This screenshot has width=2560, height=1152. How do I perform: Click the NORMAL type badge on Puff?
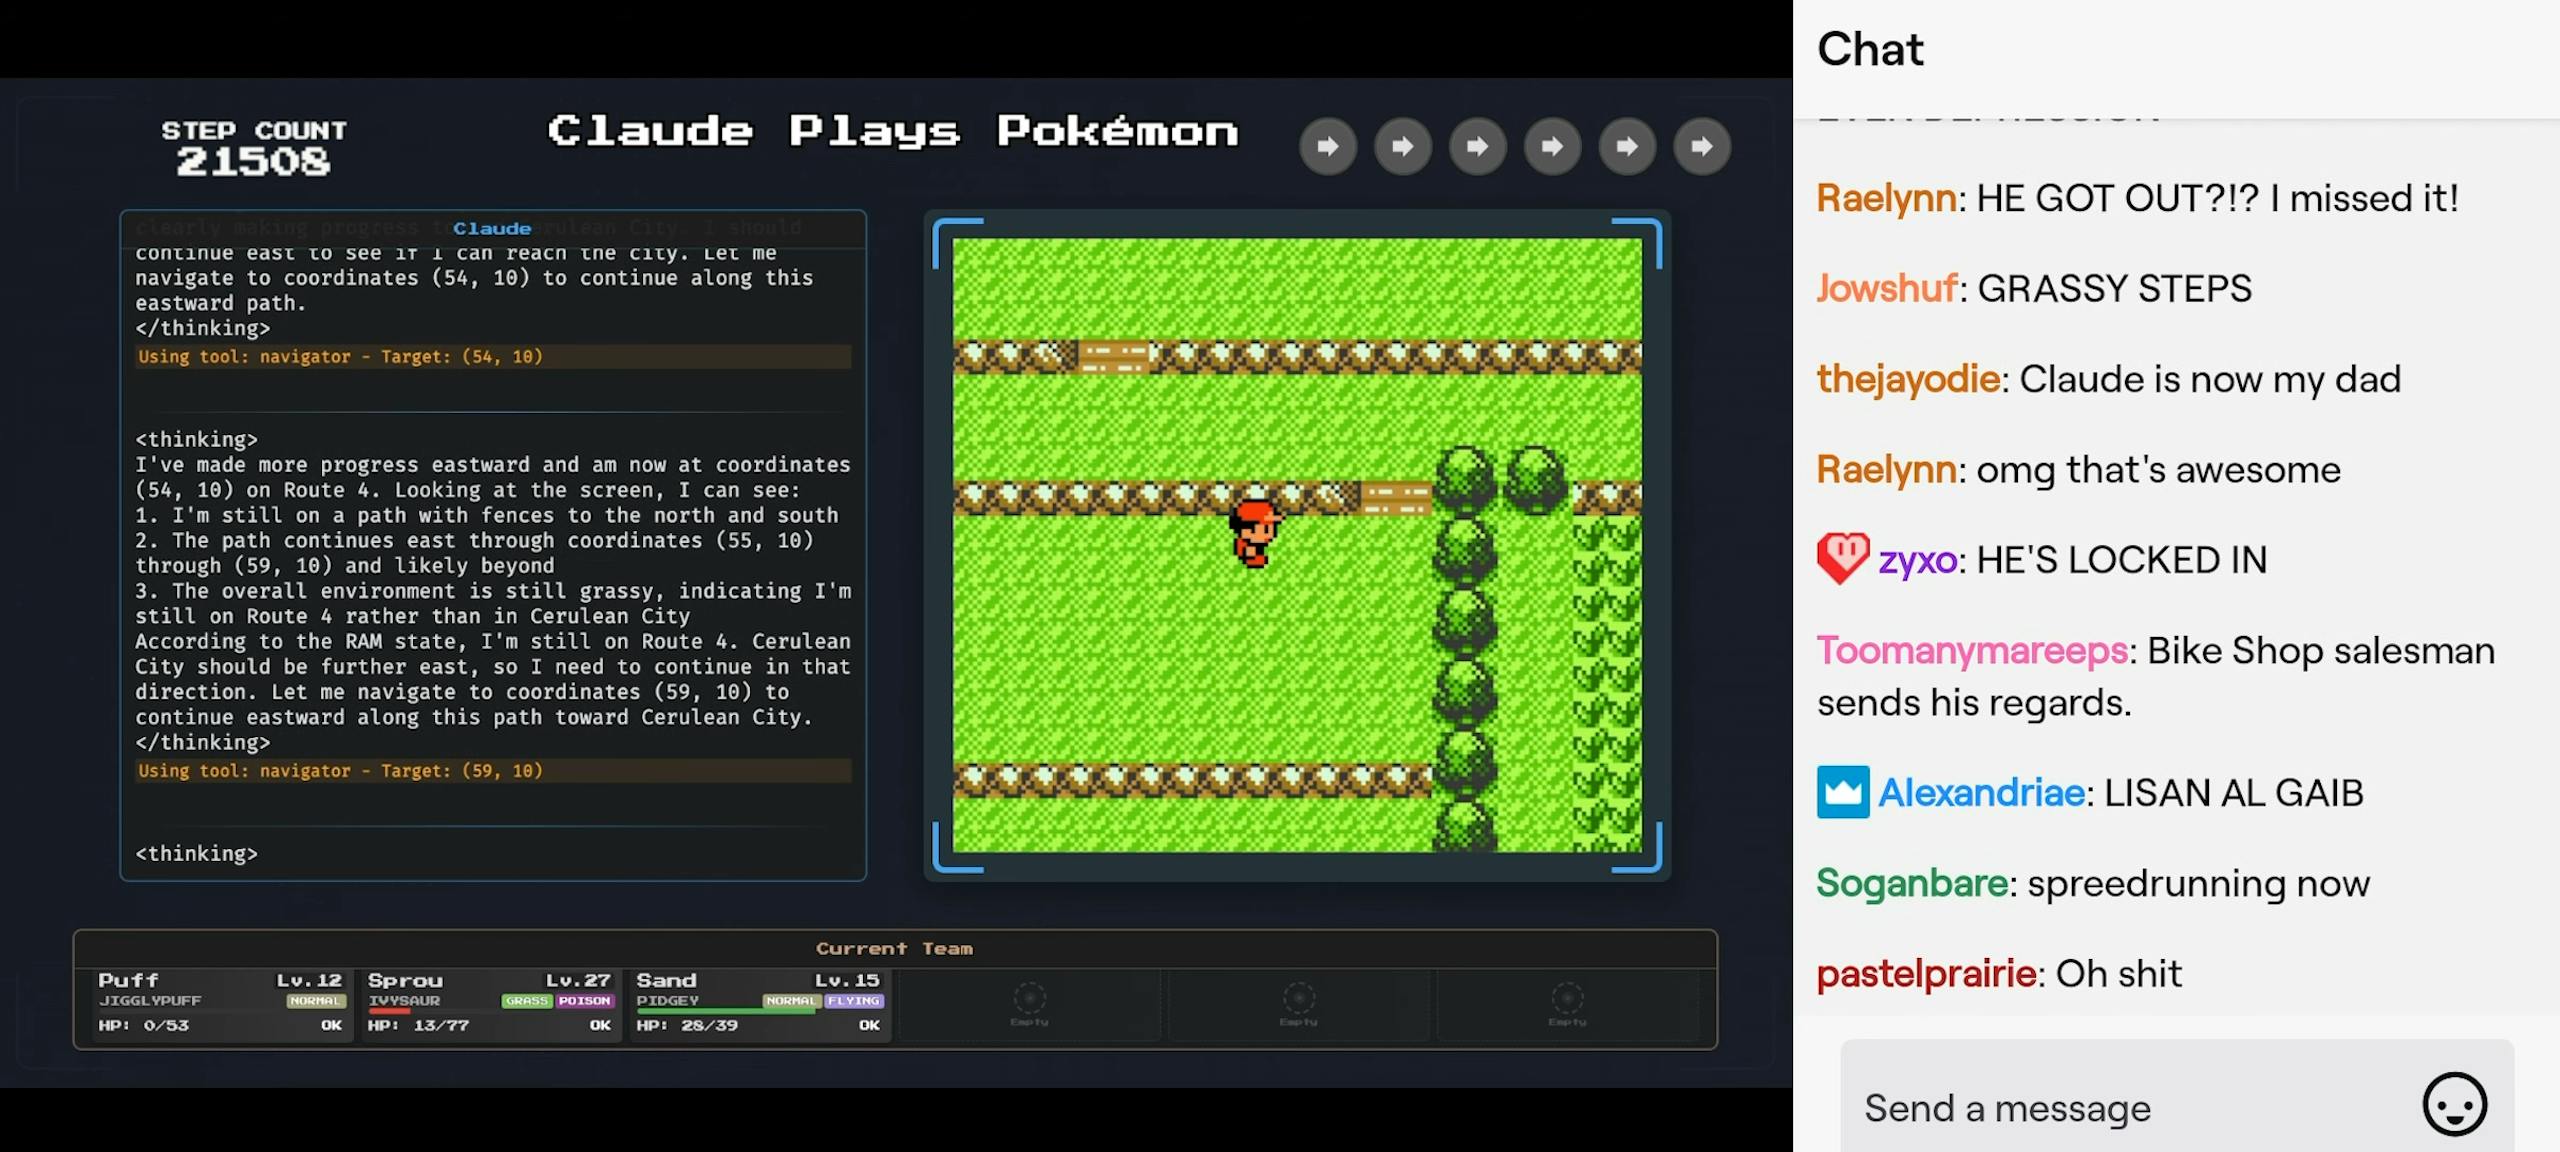pyautogui.click(x=315, y=1000)
